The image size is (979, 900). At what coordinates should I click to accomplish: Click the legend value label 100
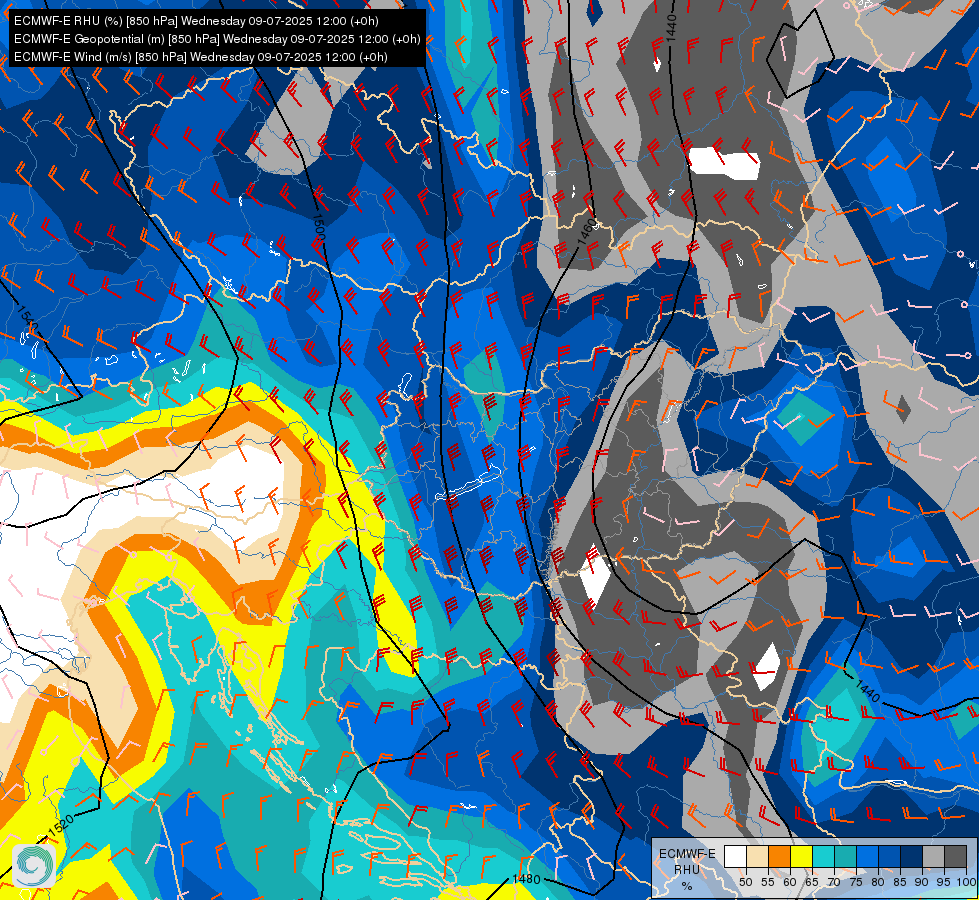pos(966,882)
